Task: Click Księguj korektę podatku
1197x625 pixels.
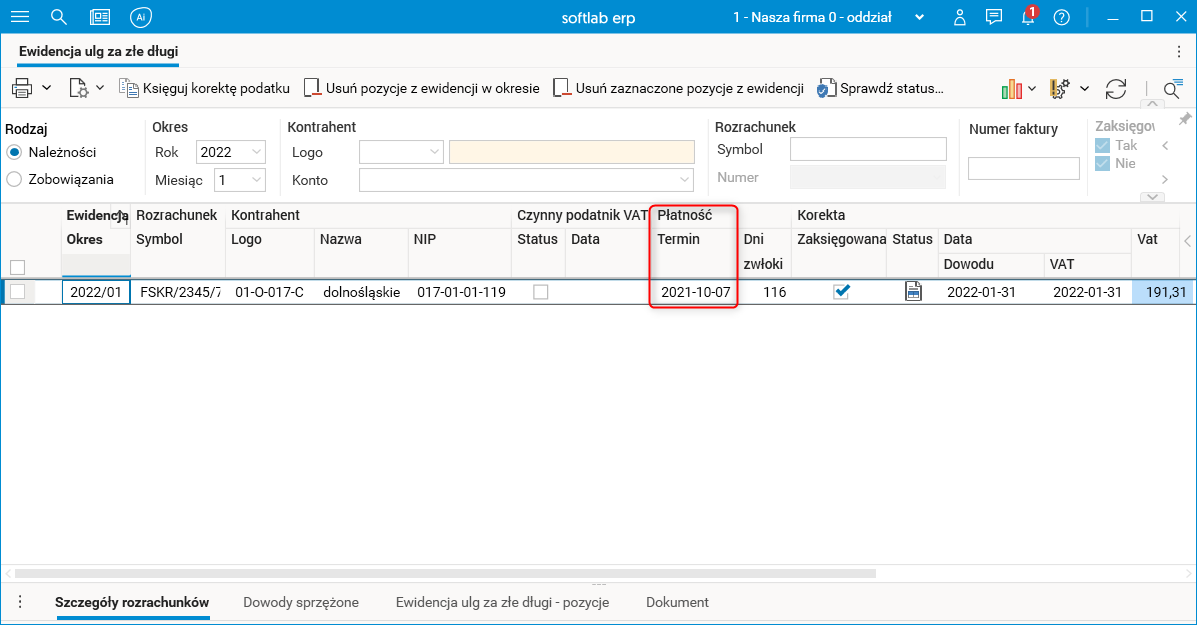Action: tap(205, 89)
